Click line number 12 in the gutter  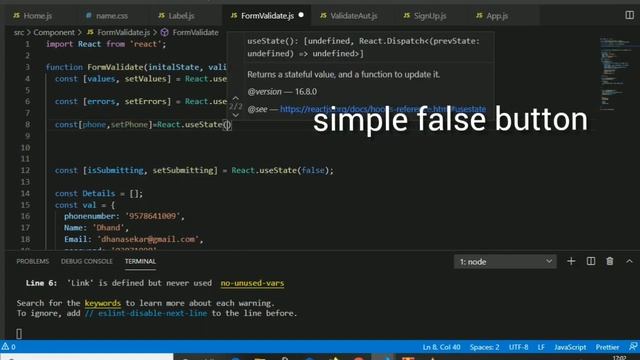click(25, 170)
